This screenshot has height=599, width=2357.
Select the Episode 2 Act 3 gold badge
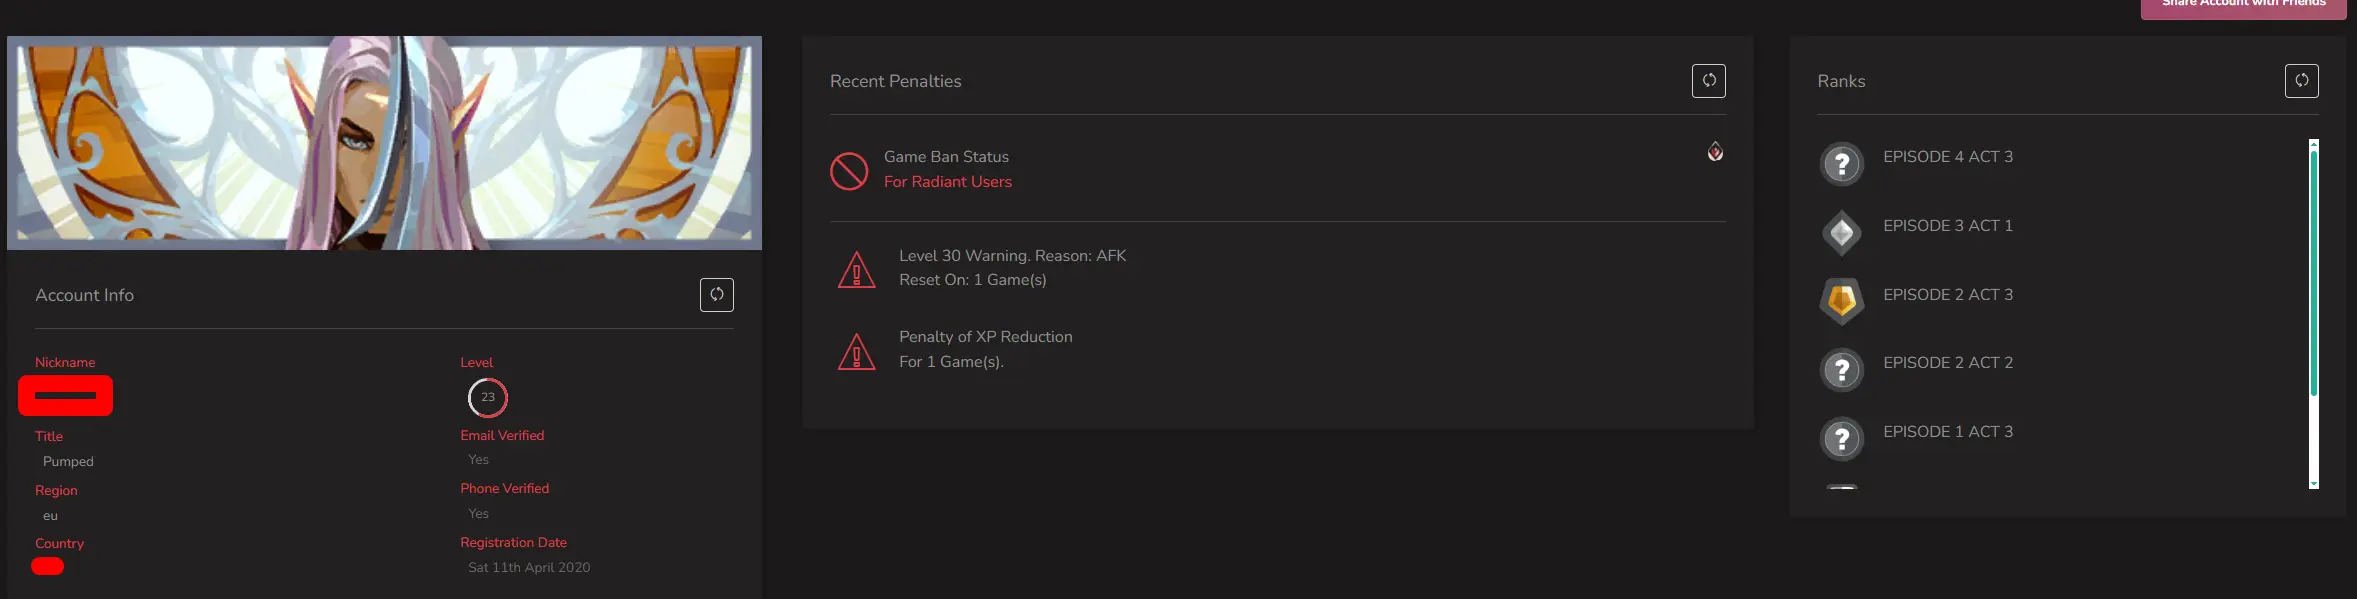(1841, 301)
